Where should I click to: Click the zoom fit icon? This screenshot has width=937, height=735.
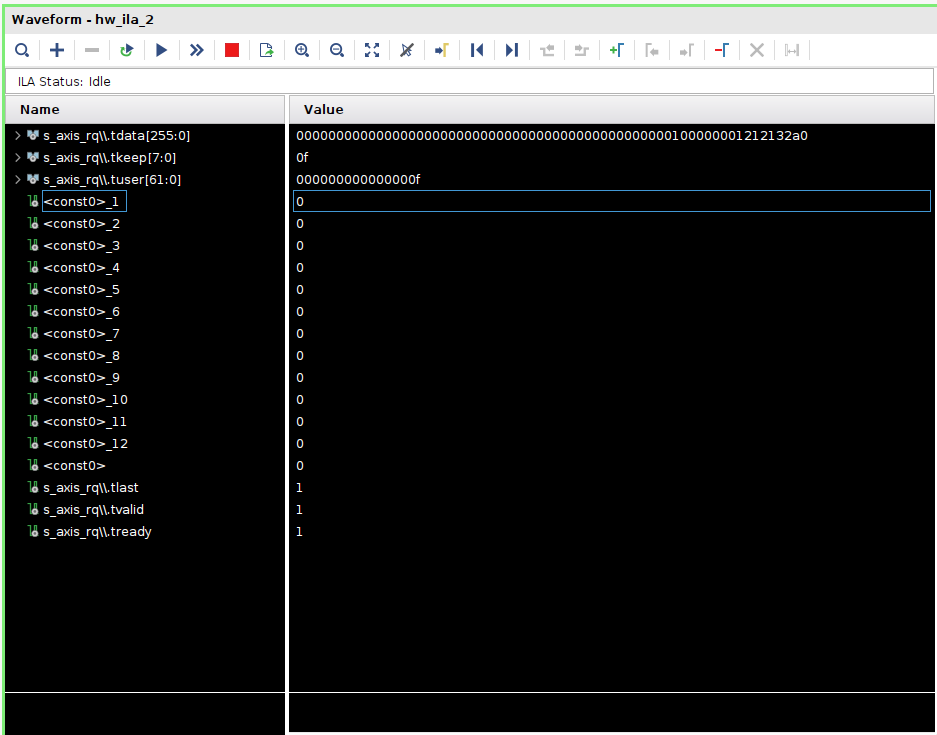(x=372, y=50)
